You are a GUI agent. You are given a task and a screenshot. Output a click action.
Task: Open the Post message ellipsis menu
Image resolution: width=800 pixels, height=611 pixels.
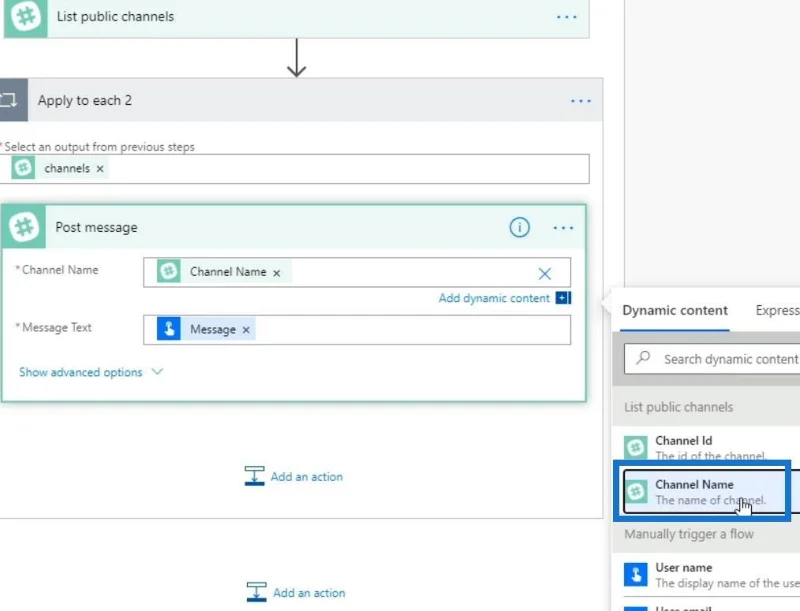tap(563, 227)
